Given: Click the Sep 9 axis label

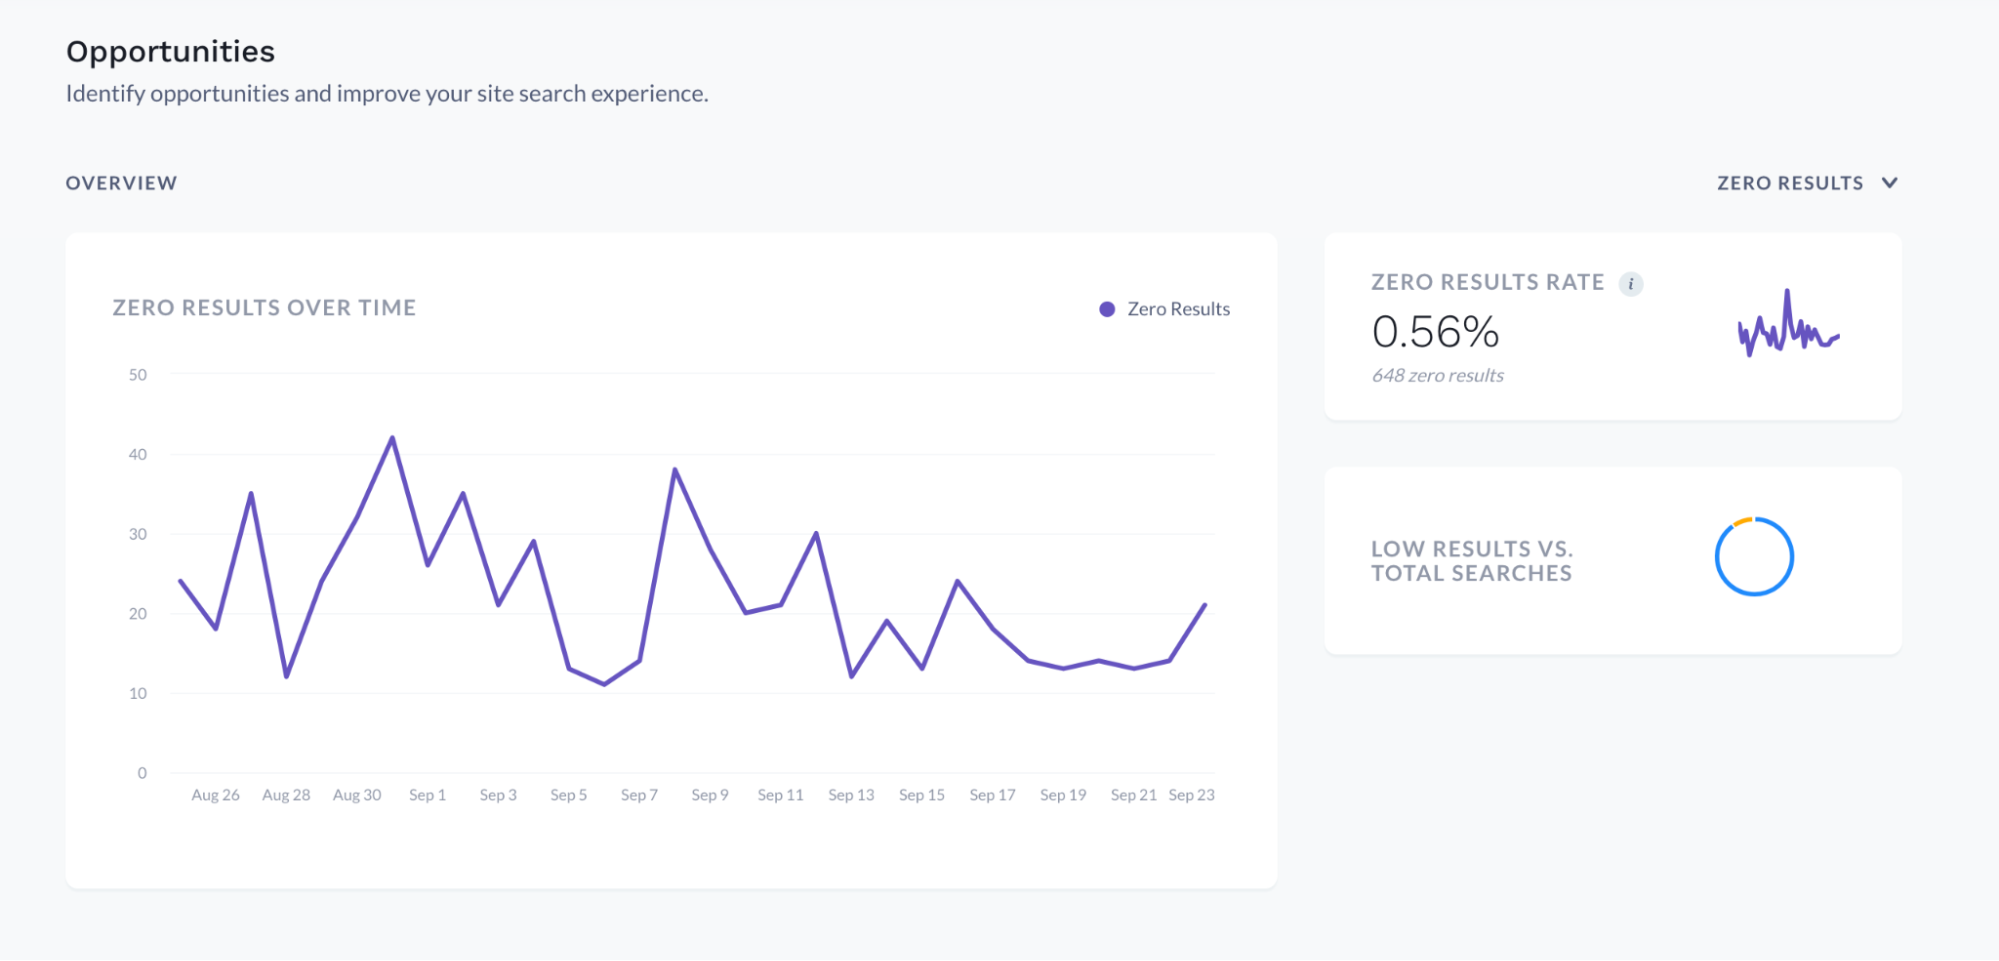Looking at the screenshot, I should (710, 795).
